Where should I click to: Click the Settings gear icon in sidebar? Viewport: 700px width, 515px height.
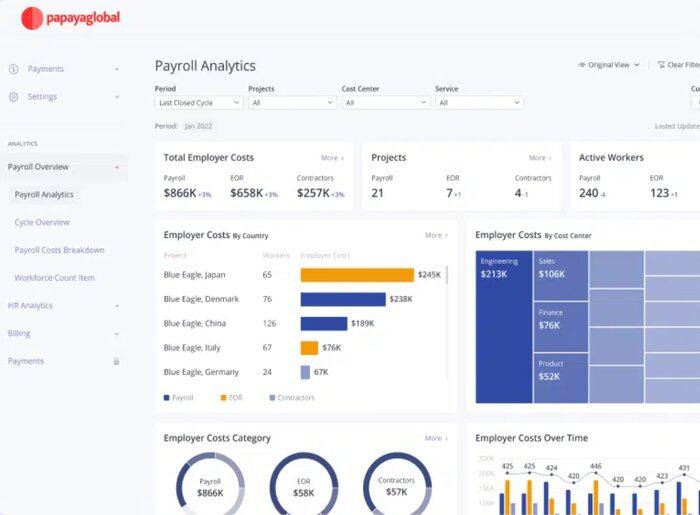(x=14, y=97)
